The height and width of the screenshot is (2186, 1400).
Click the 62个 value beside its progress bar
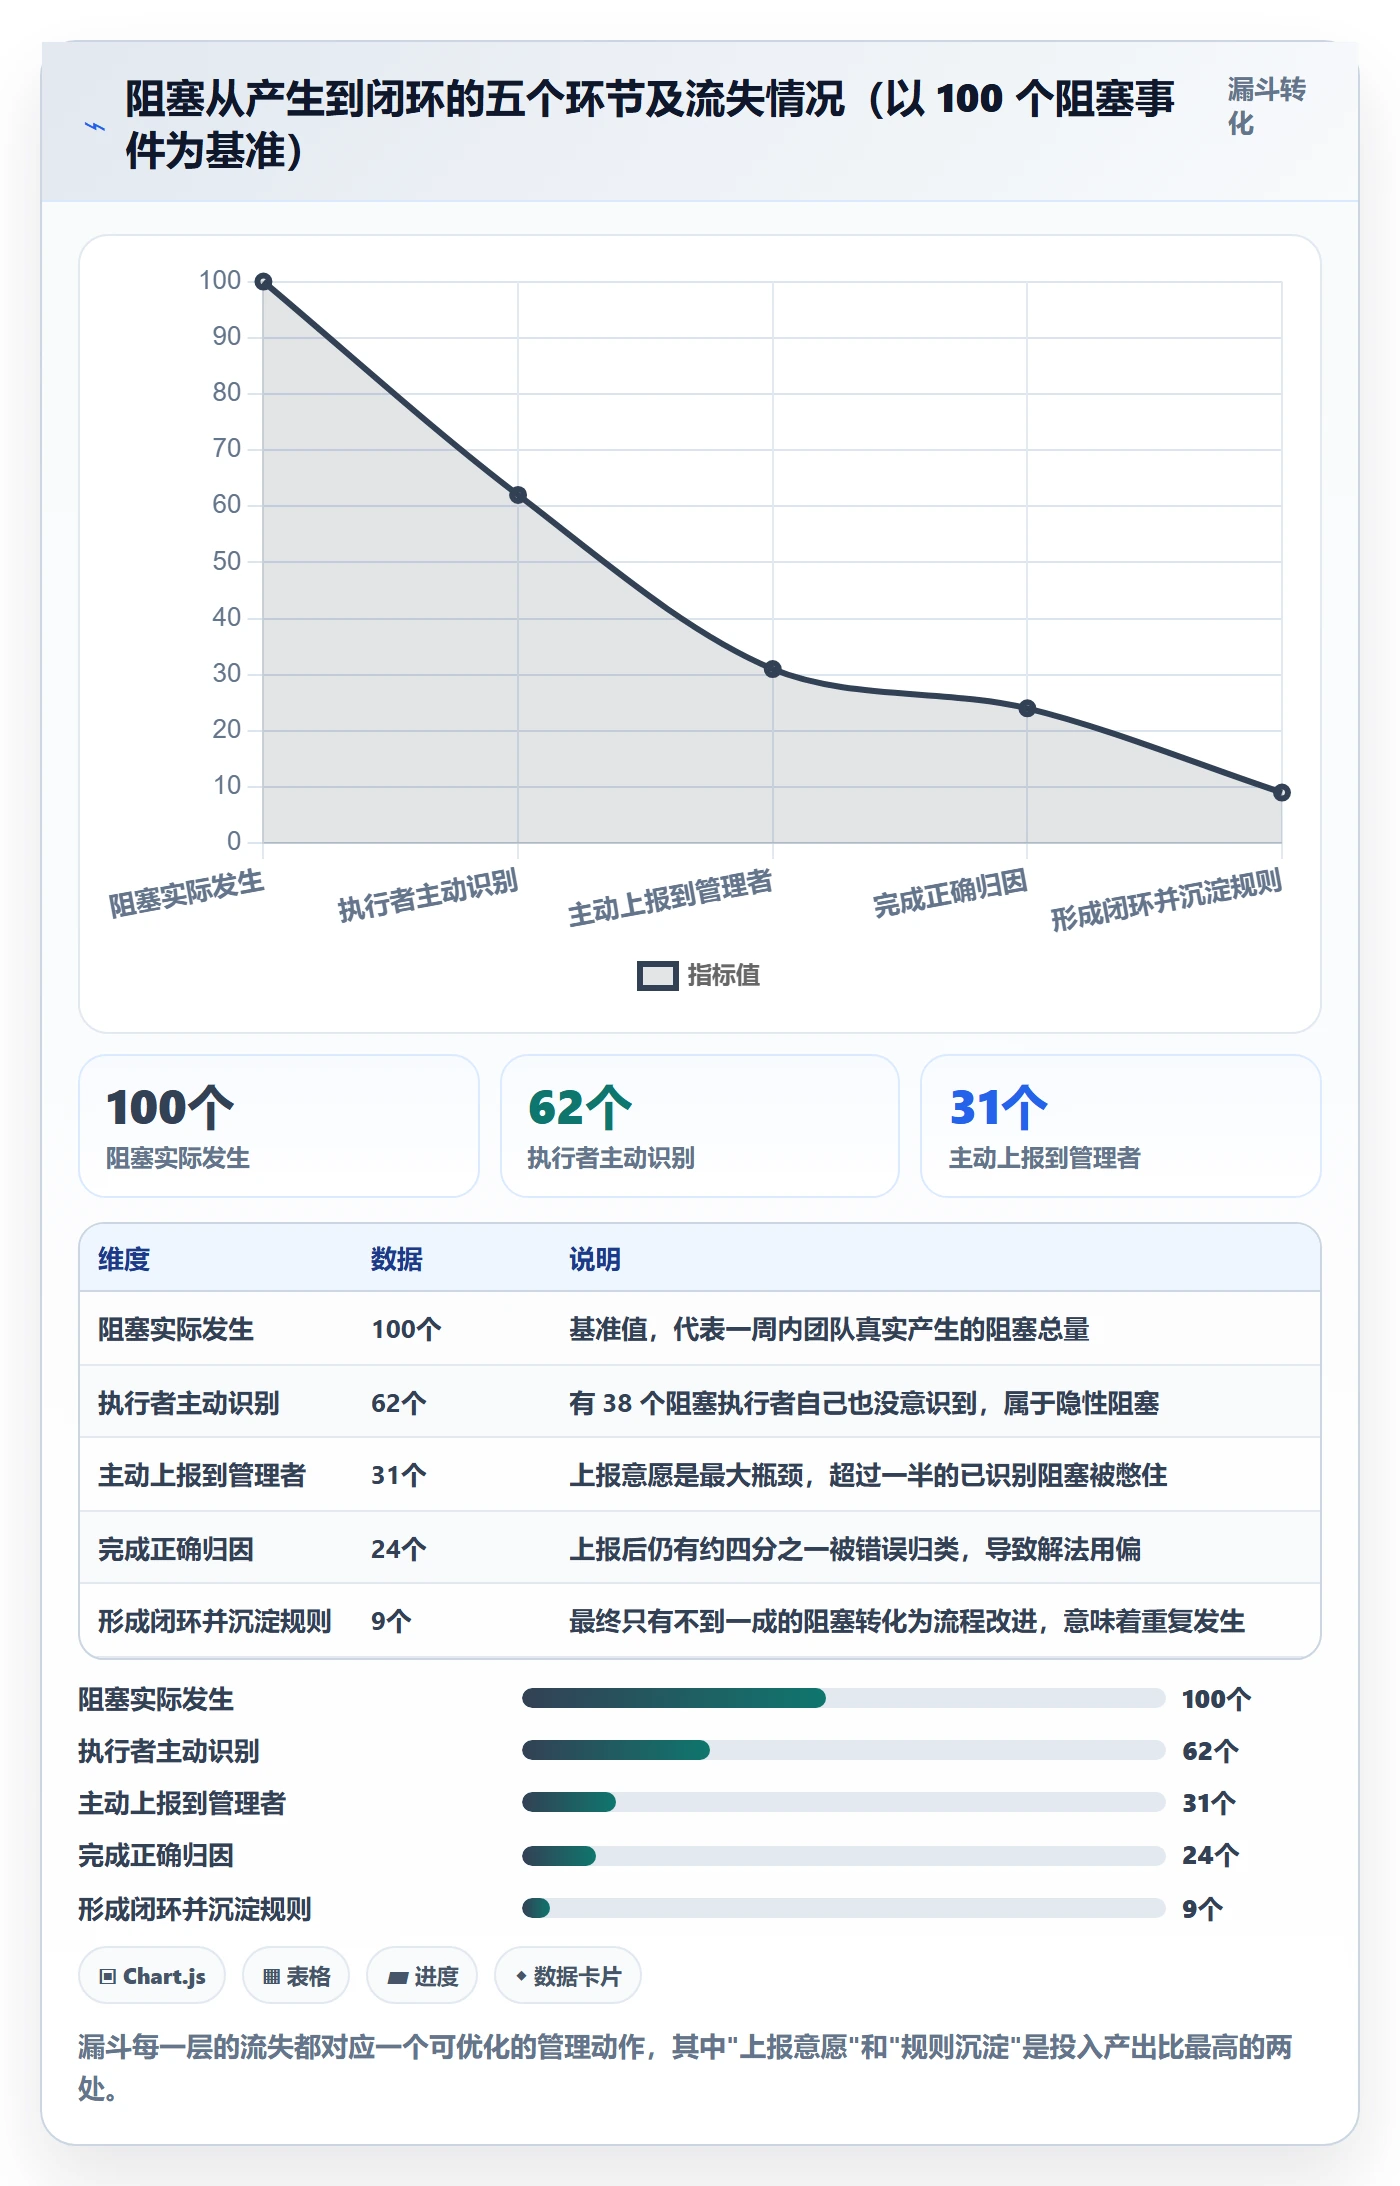[x=1210, y=1751]
